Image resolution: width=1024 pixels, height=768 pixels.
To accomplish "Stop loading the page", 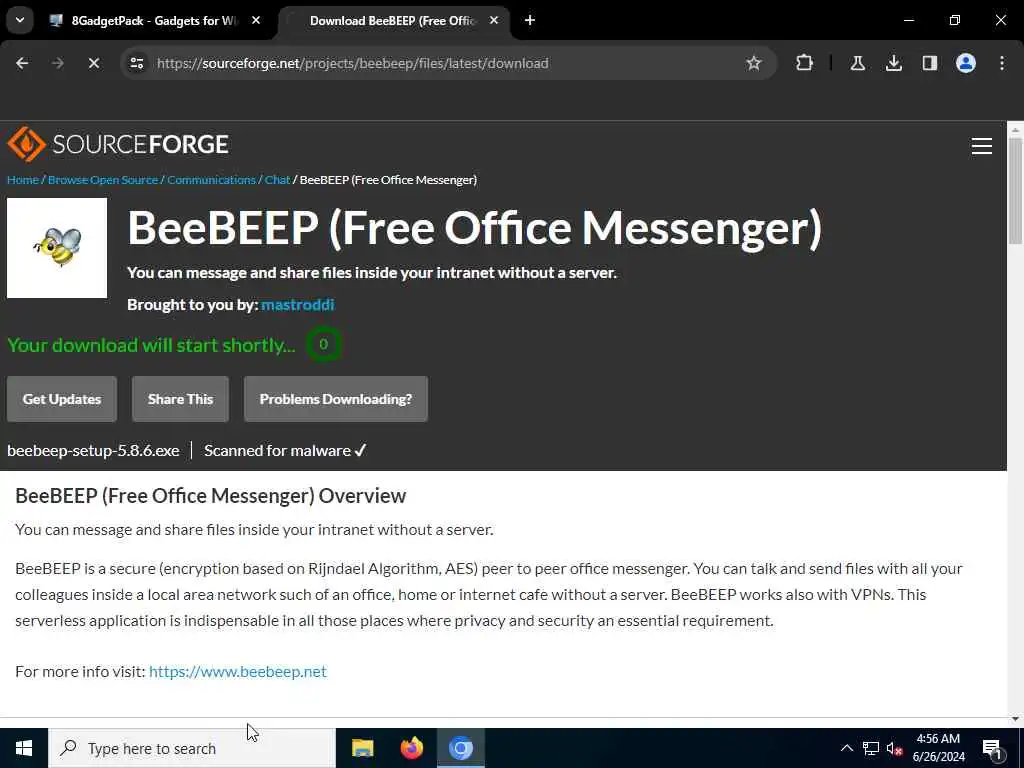I will pyautogui.click(x=94, y=63).
